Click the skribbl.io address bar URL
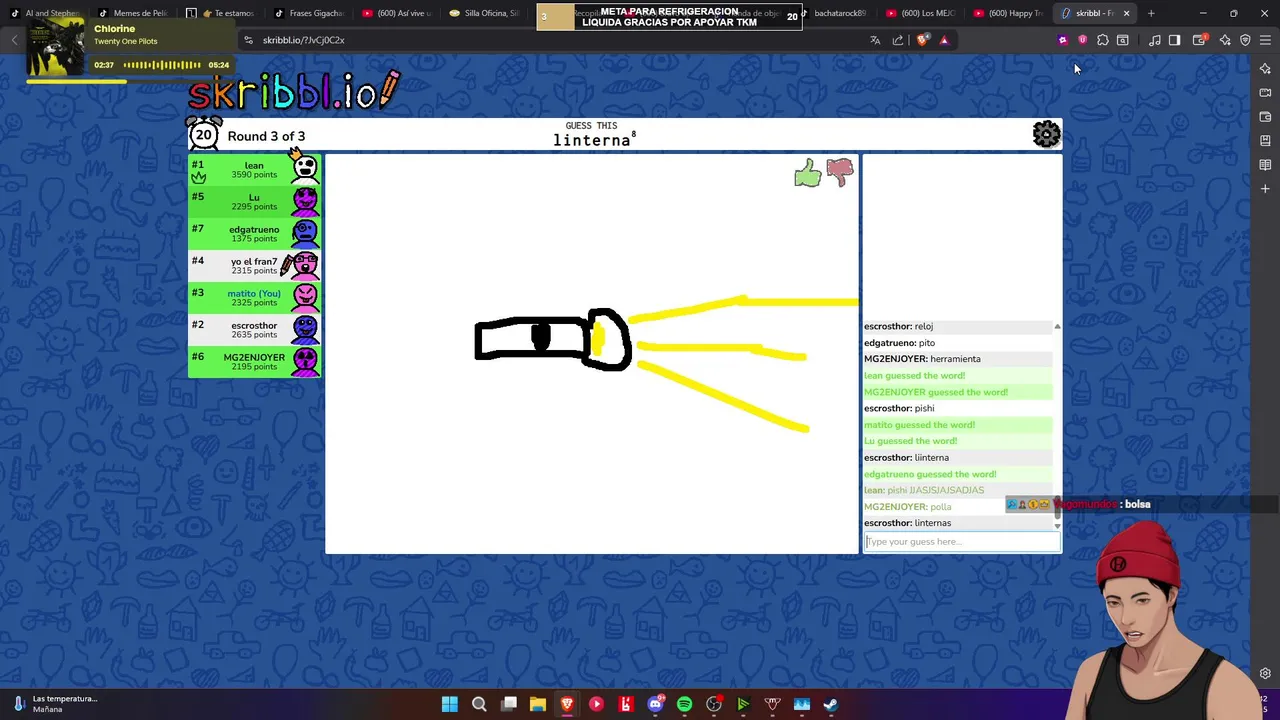 tap(303, 40)
